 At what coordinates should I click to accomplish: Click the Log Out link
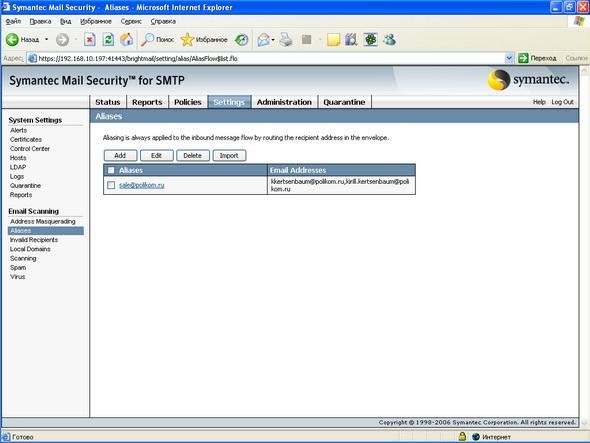[x=562, y=102]
